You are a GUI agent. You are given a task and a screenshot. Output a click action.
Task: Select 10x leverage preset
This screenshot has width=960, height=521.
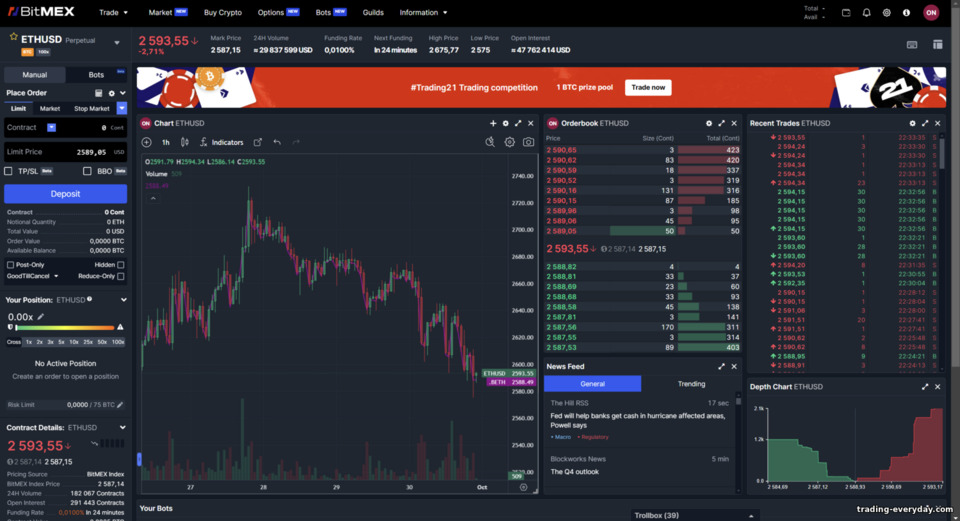pyautogui.click(x=74, y=342)
